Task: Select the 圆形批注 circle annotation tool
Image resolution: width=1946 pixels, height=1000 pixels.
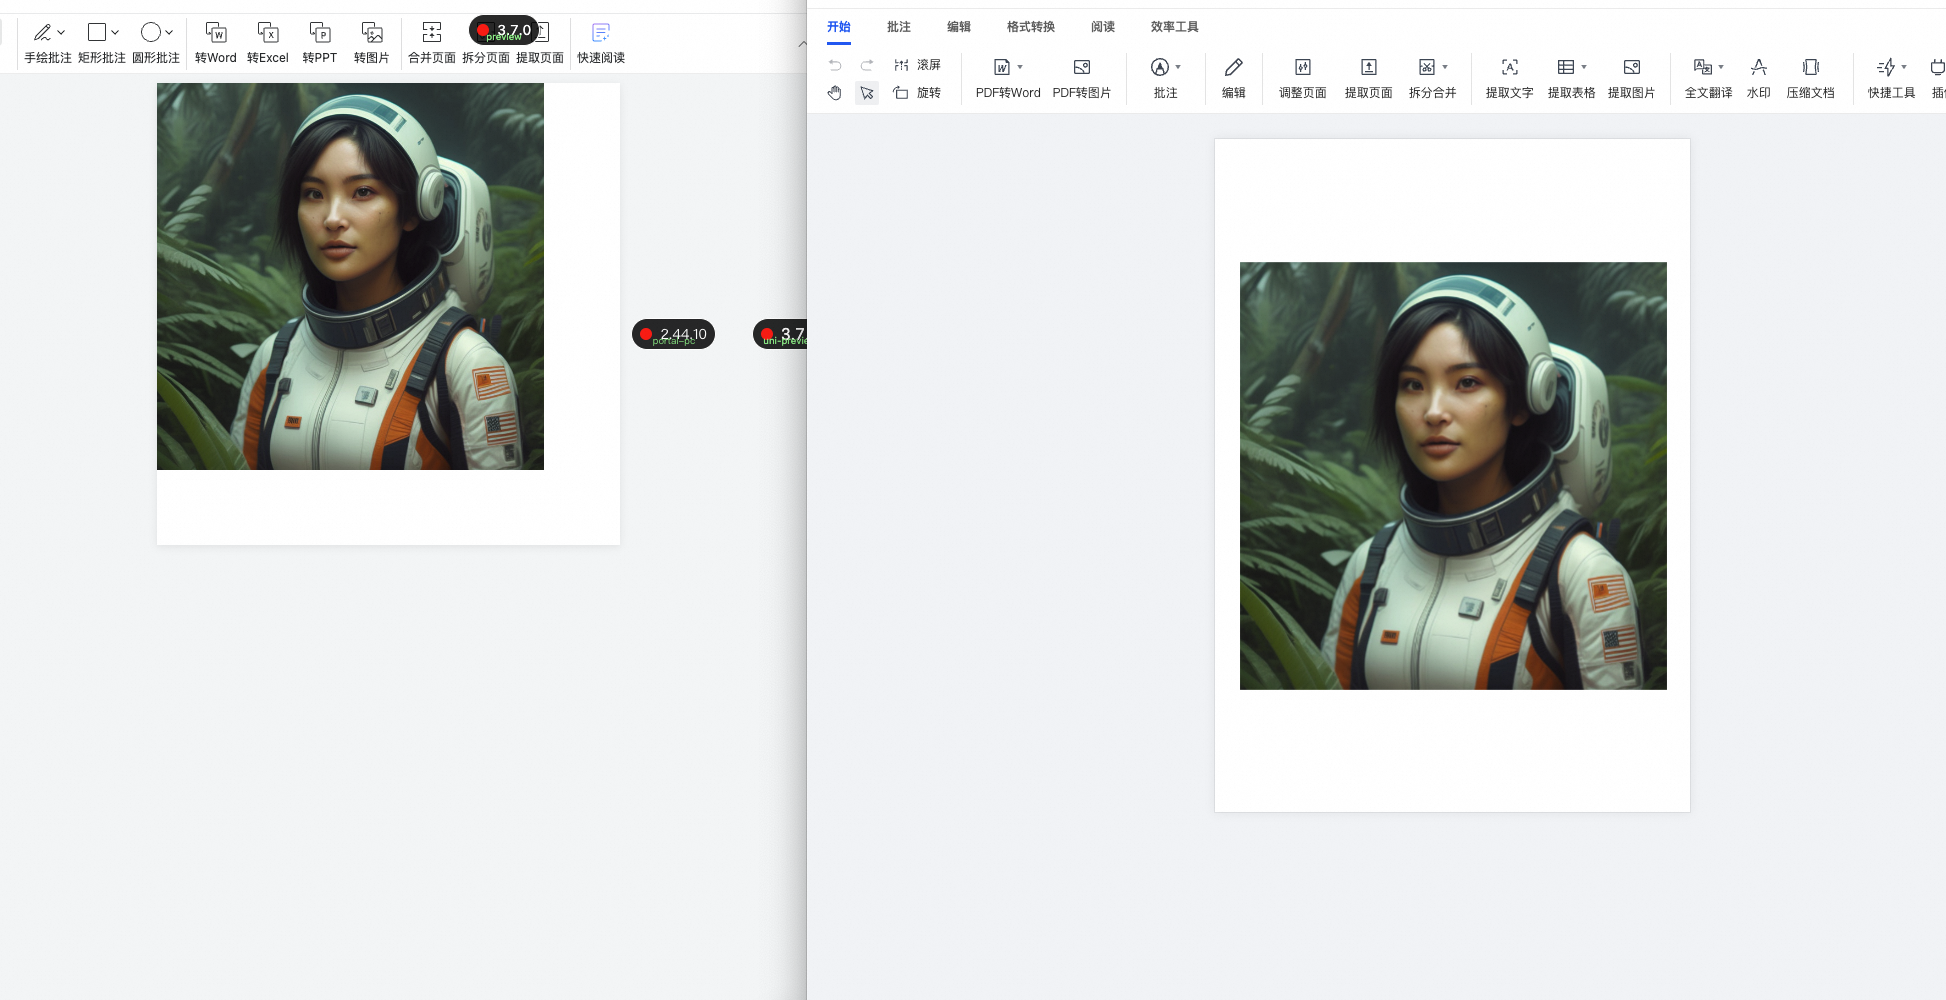Action: click(151, 32)
